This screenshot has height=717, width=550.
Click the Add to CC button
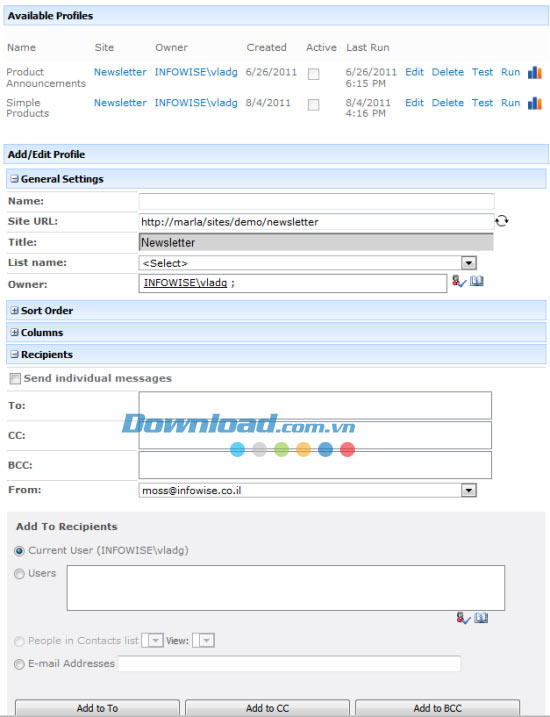(x=267, y=708)
